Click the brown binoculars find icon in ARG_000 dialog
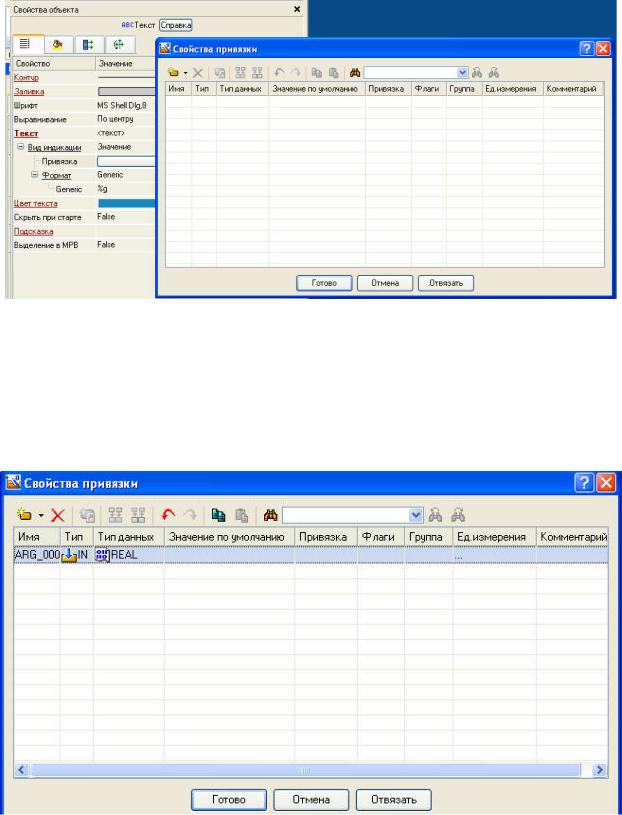 pyautogui.click(x=271, y=515)
